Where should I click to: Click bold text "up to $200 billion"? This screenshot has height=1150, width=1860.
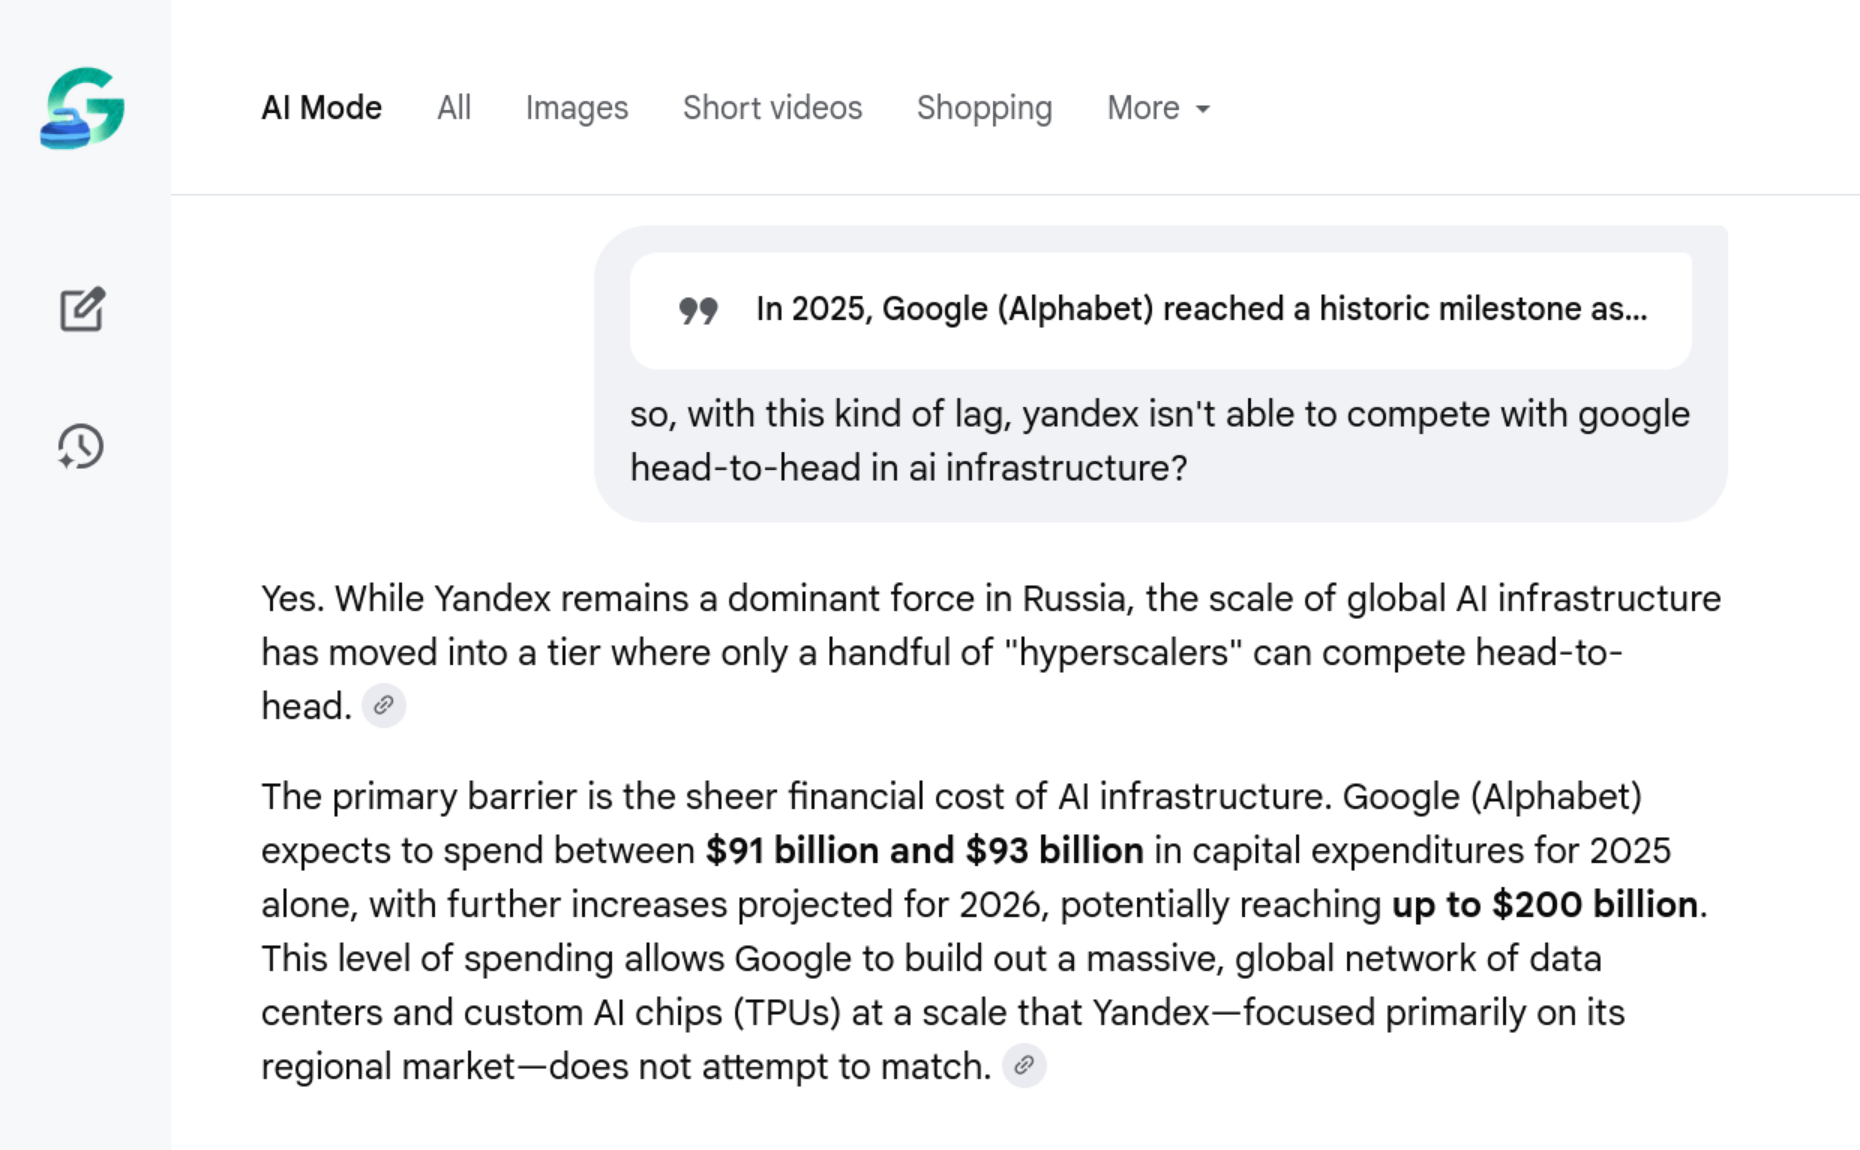click(1544, 905)
